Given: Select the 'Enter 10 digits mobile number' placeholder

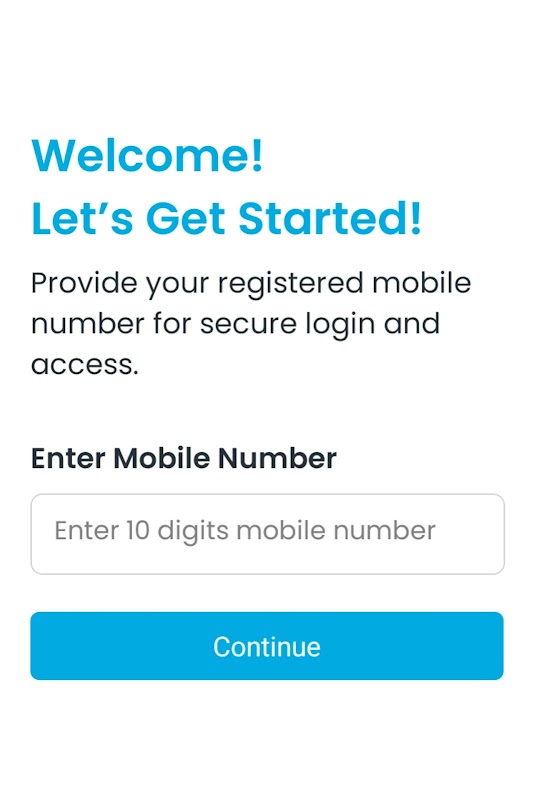Looking at the screenshot, I should click(245, 531).
